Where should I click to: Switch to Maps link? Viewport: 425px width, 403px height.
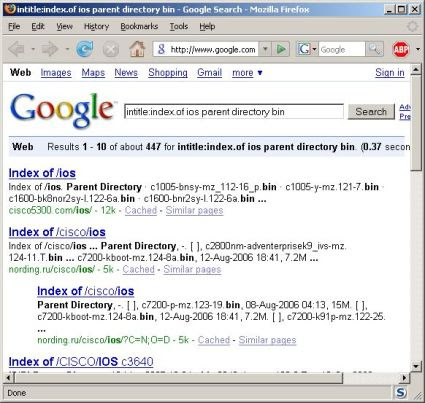tap(93, 73)
